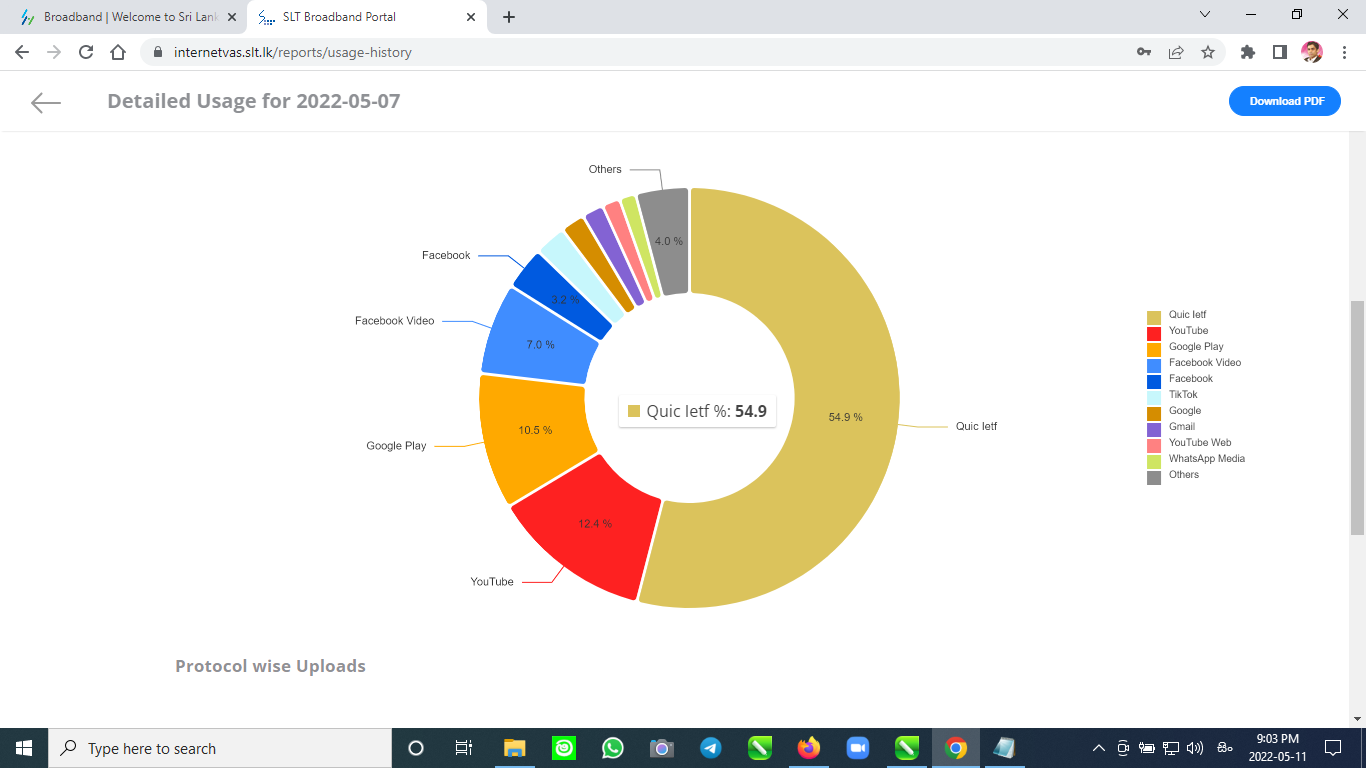This screenshot has height=768, width=1366.
Task: Click the Detailed Usage for 2022-05-07 heading
Action: (253, 101)
